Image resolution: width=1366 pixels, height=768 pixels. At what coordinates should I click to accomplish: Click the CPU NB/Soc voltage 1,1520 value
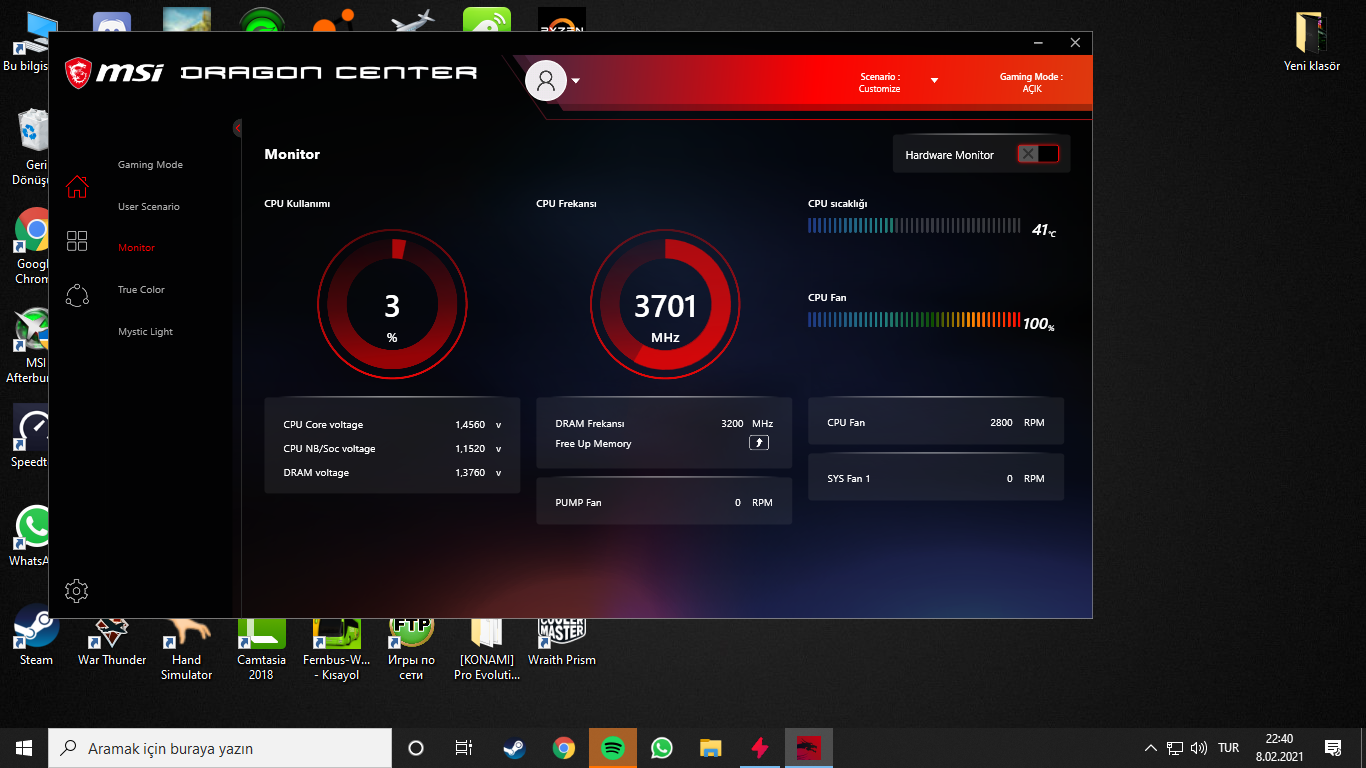click(469, 449)
